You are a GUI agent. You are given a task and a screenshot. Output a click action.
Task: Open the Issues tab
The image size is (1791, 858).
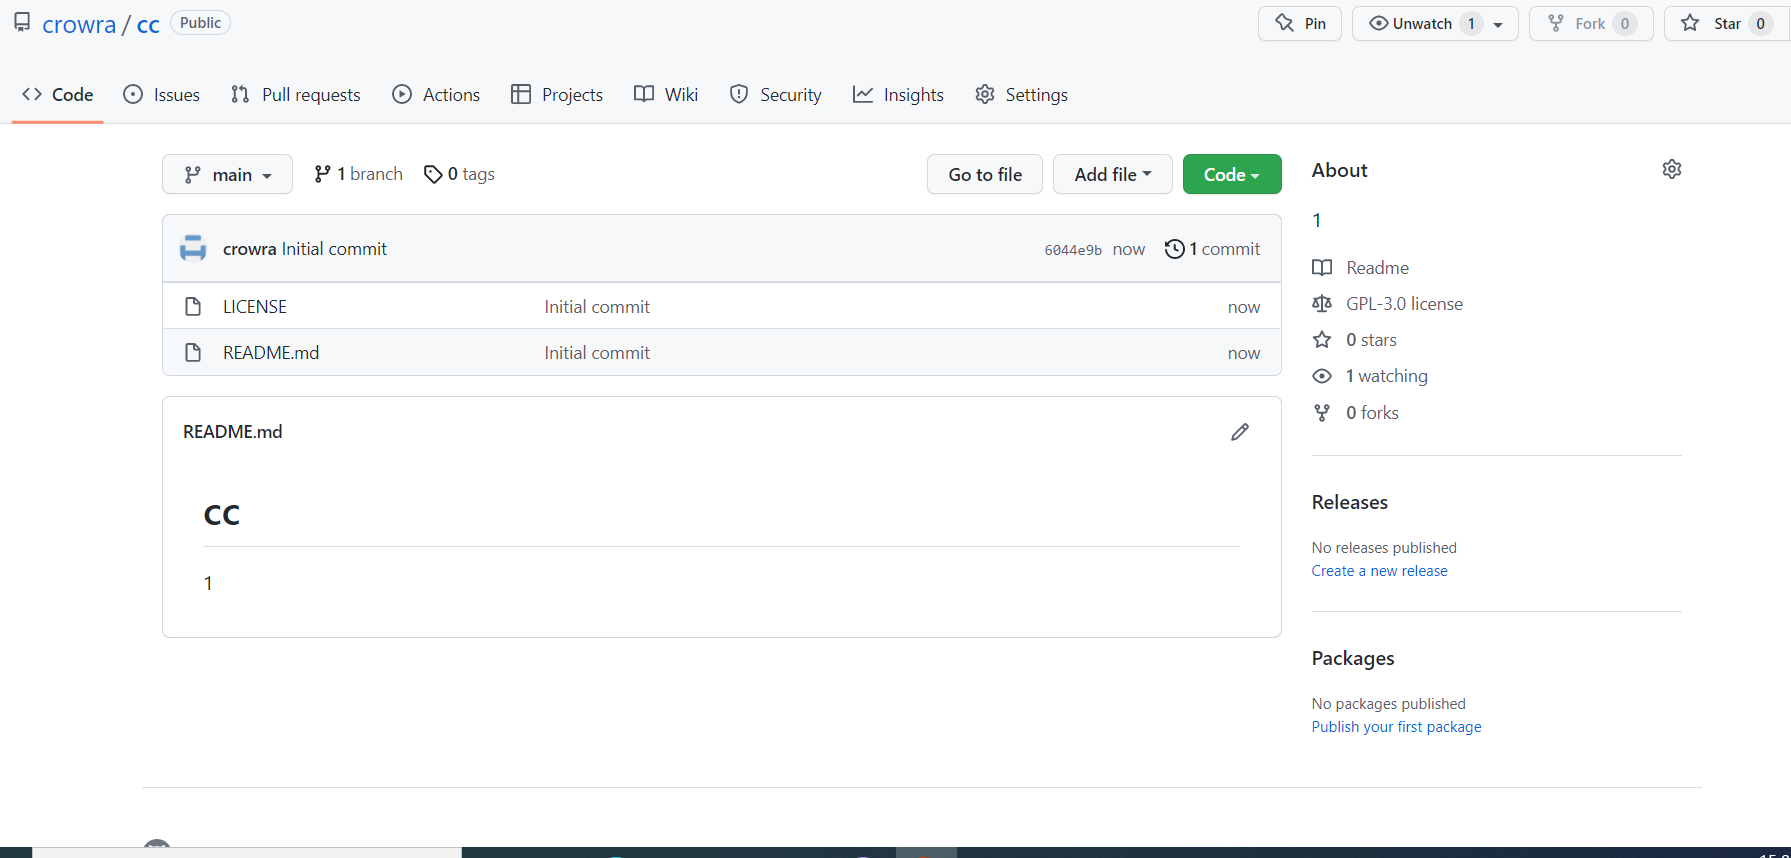click(162, 95)
